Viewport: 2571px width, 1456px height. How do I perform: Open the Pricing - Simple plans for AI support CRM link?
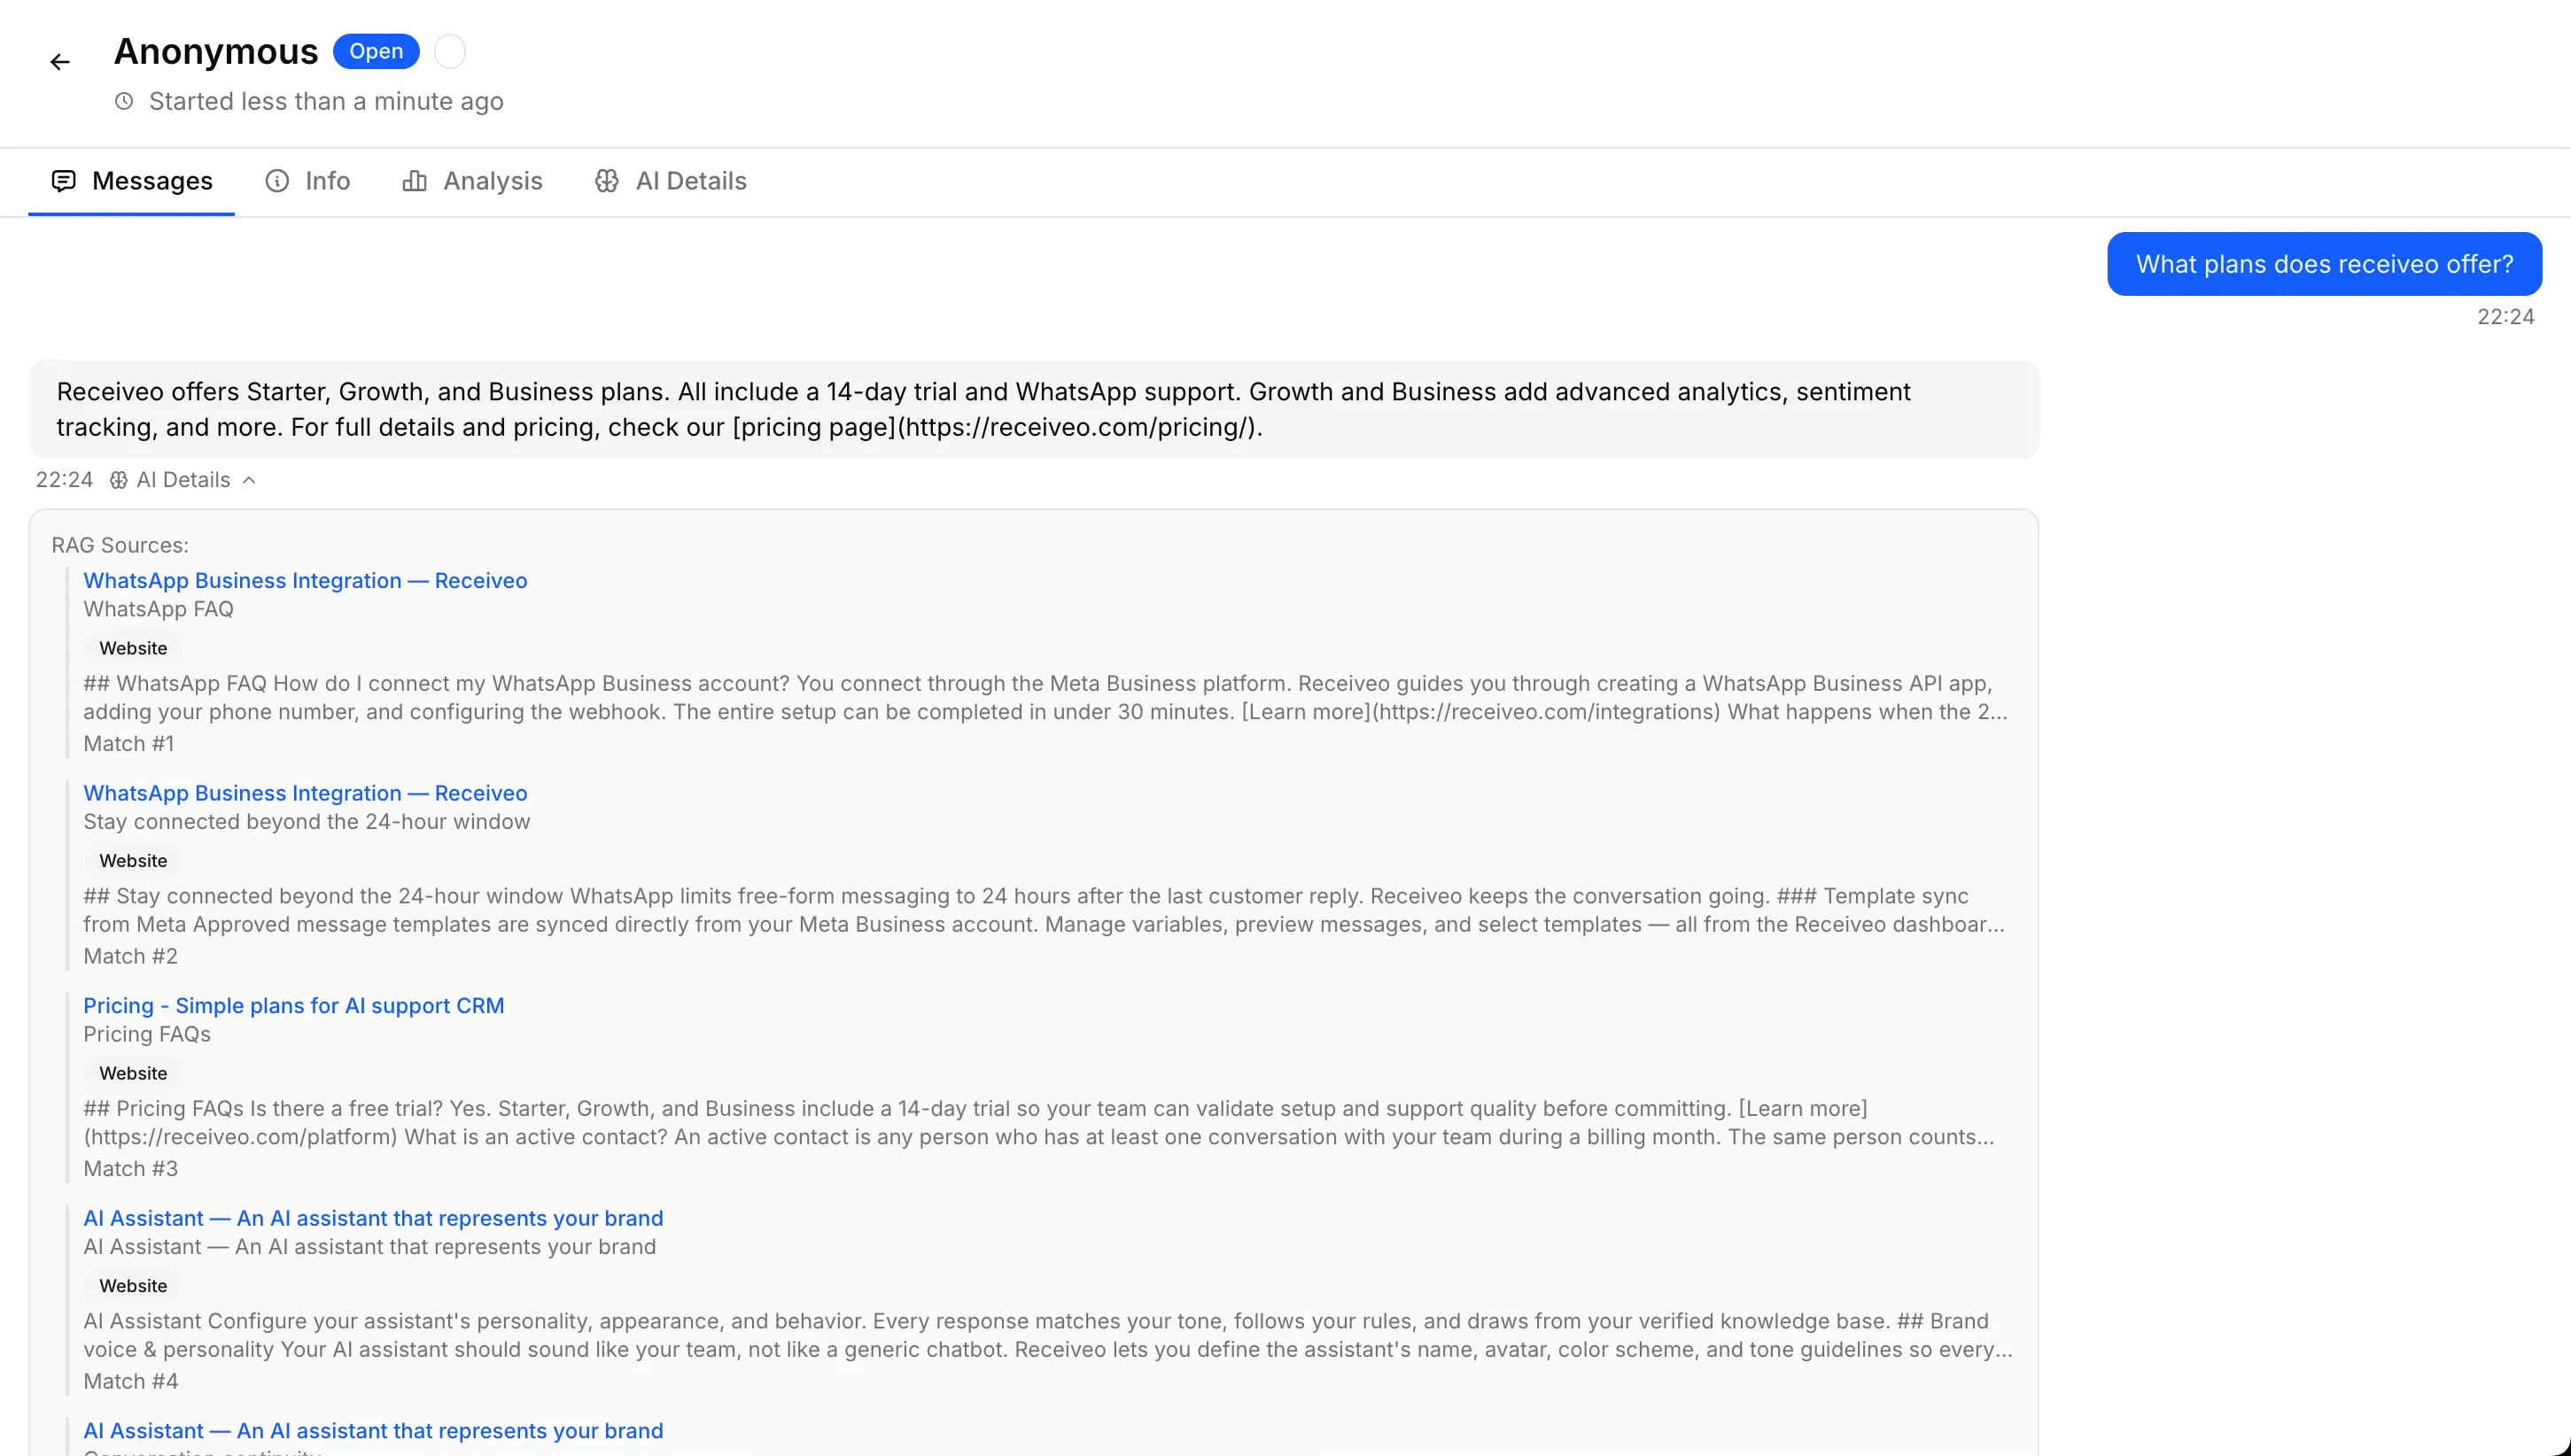pos(293,1005)
